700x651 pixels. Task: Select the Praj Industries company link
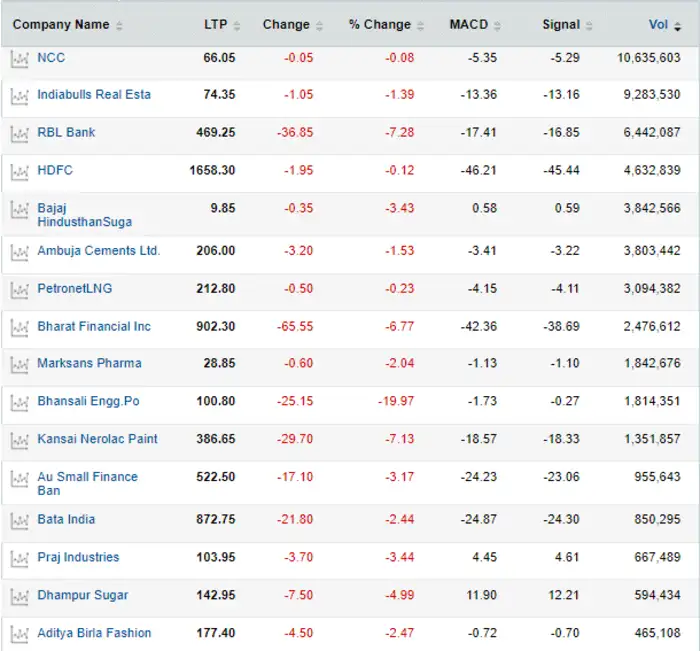point(78,557)
